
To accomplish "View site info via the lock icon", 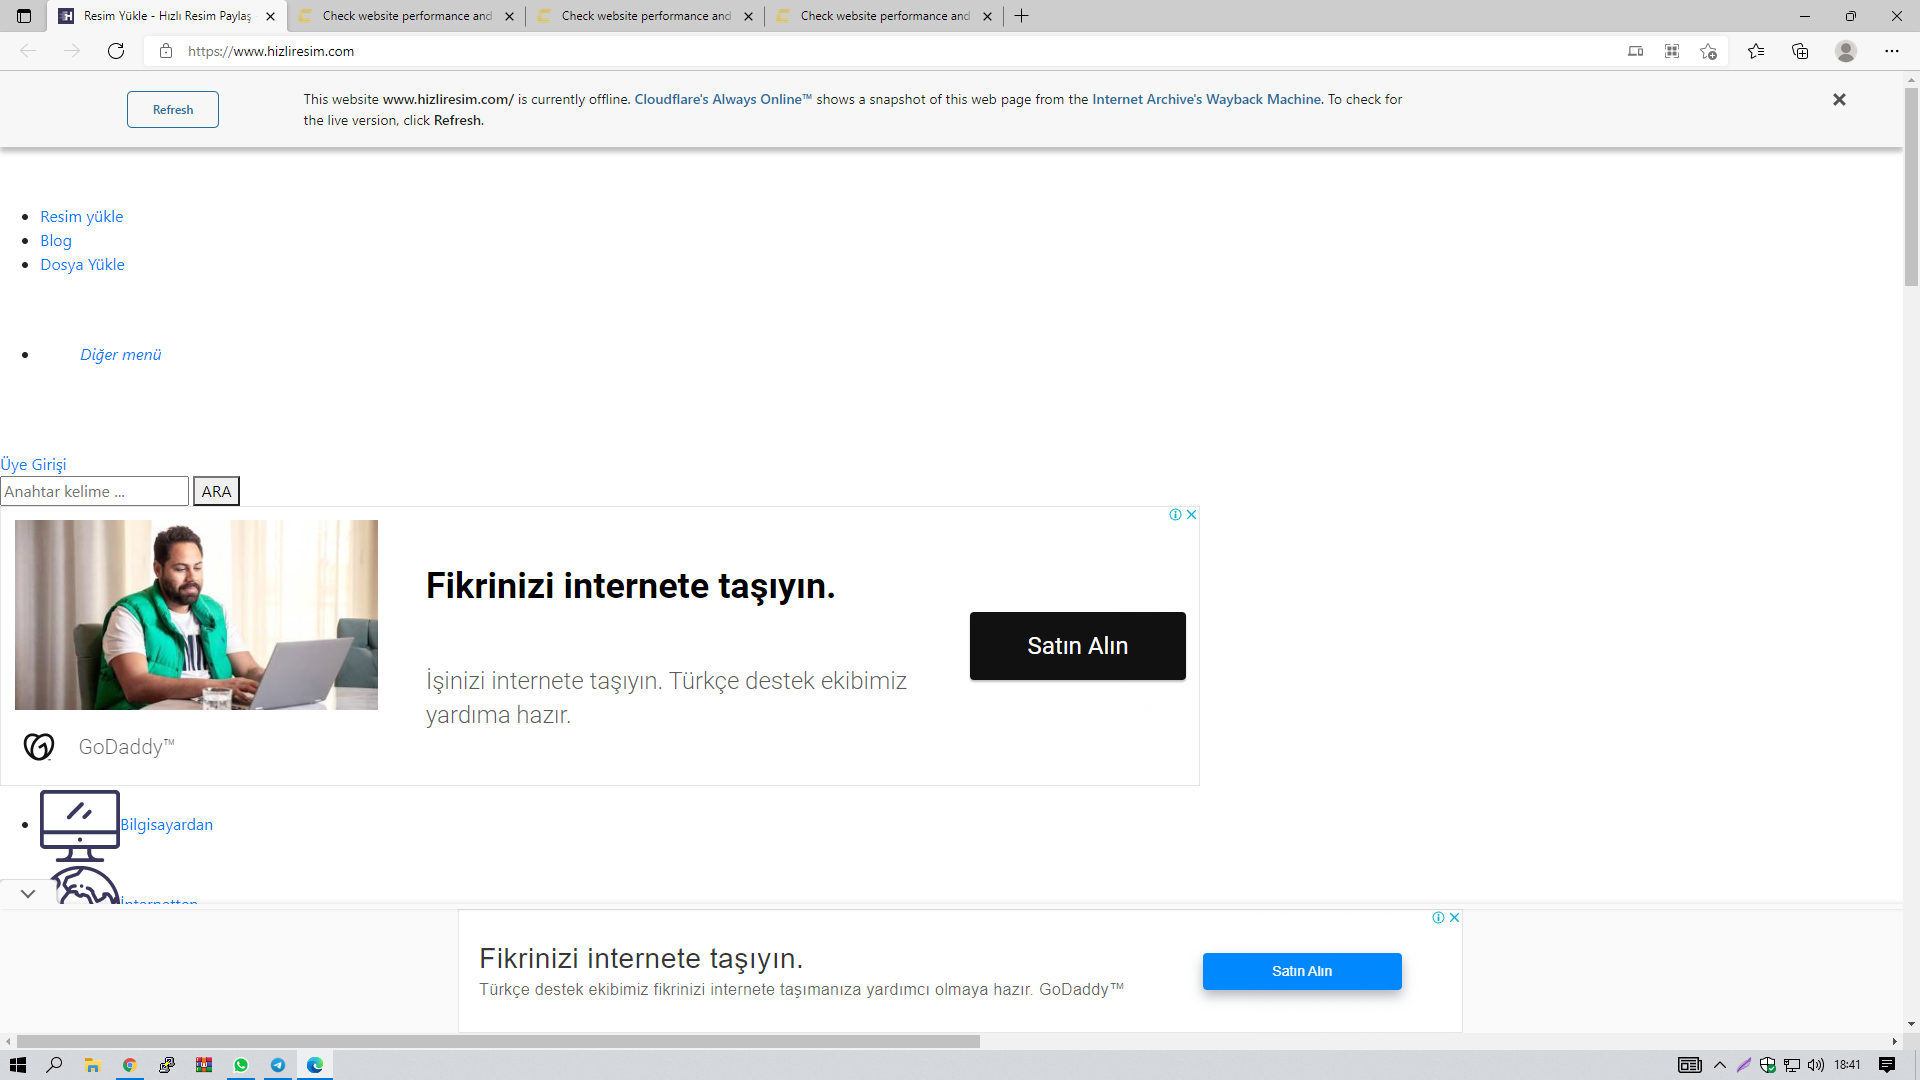I will pyautogui.click(x=166, y=51).
